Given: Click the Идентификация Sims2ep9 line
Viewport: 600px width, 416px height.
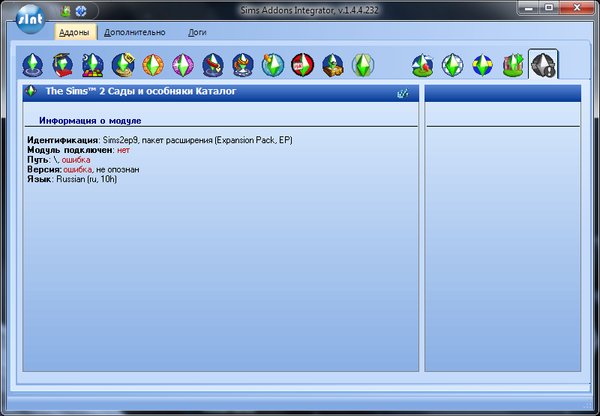Looking at the screenshot, I should coord(160,140).
